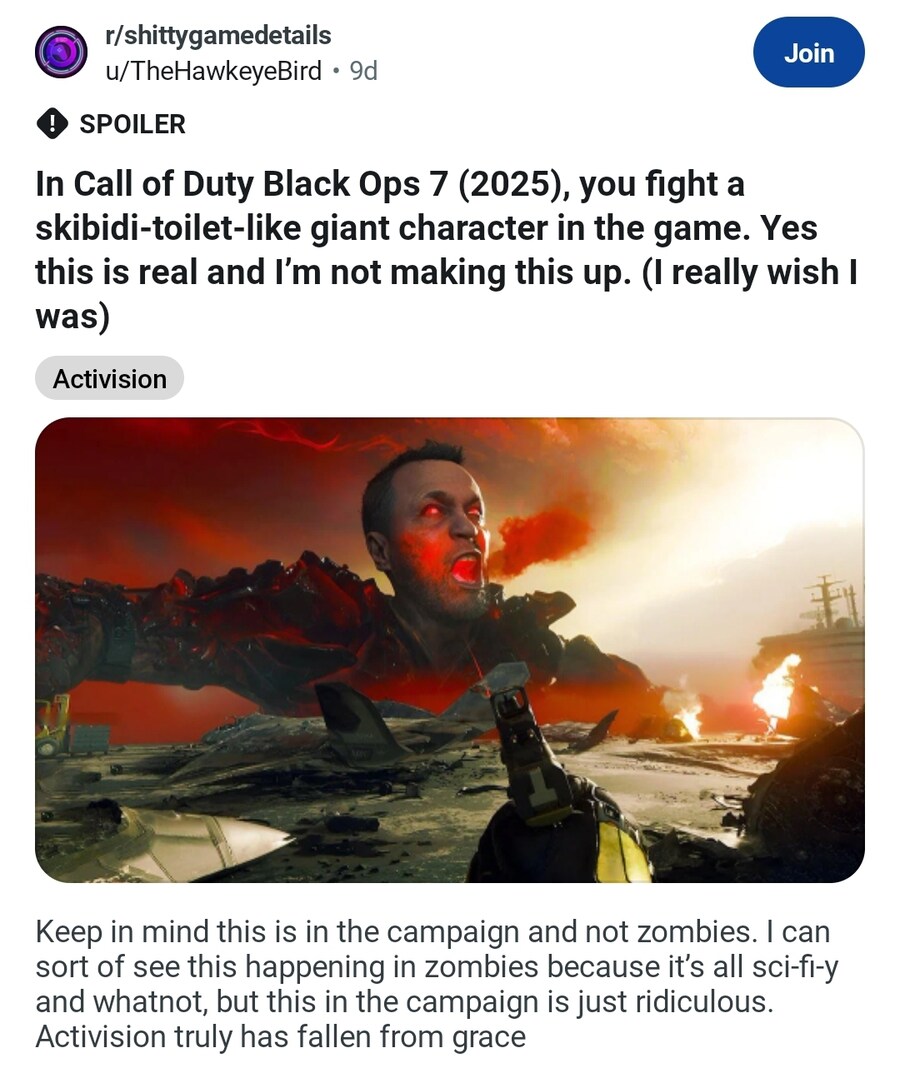The height and width of the screenshot is (1068, 900).
Task: Open the post via its title
Action: 446,249
